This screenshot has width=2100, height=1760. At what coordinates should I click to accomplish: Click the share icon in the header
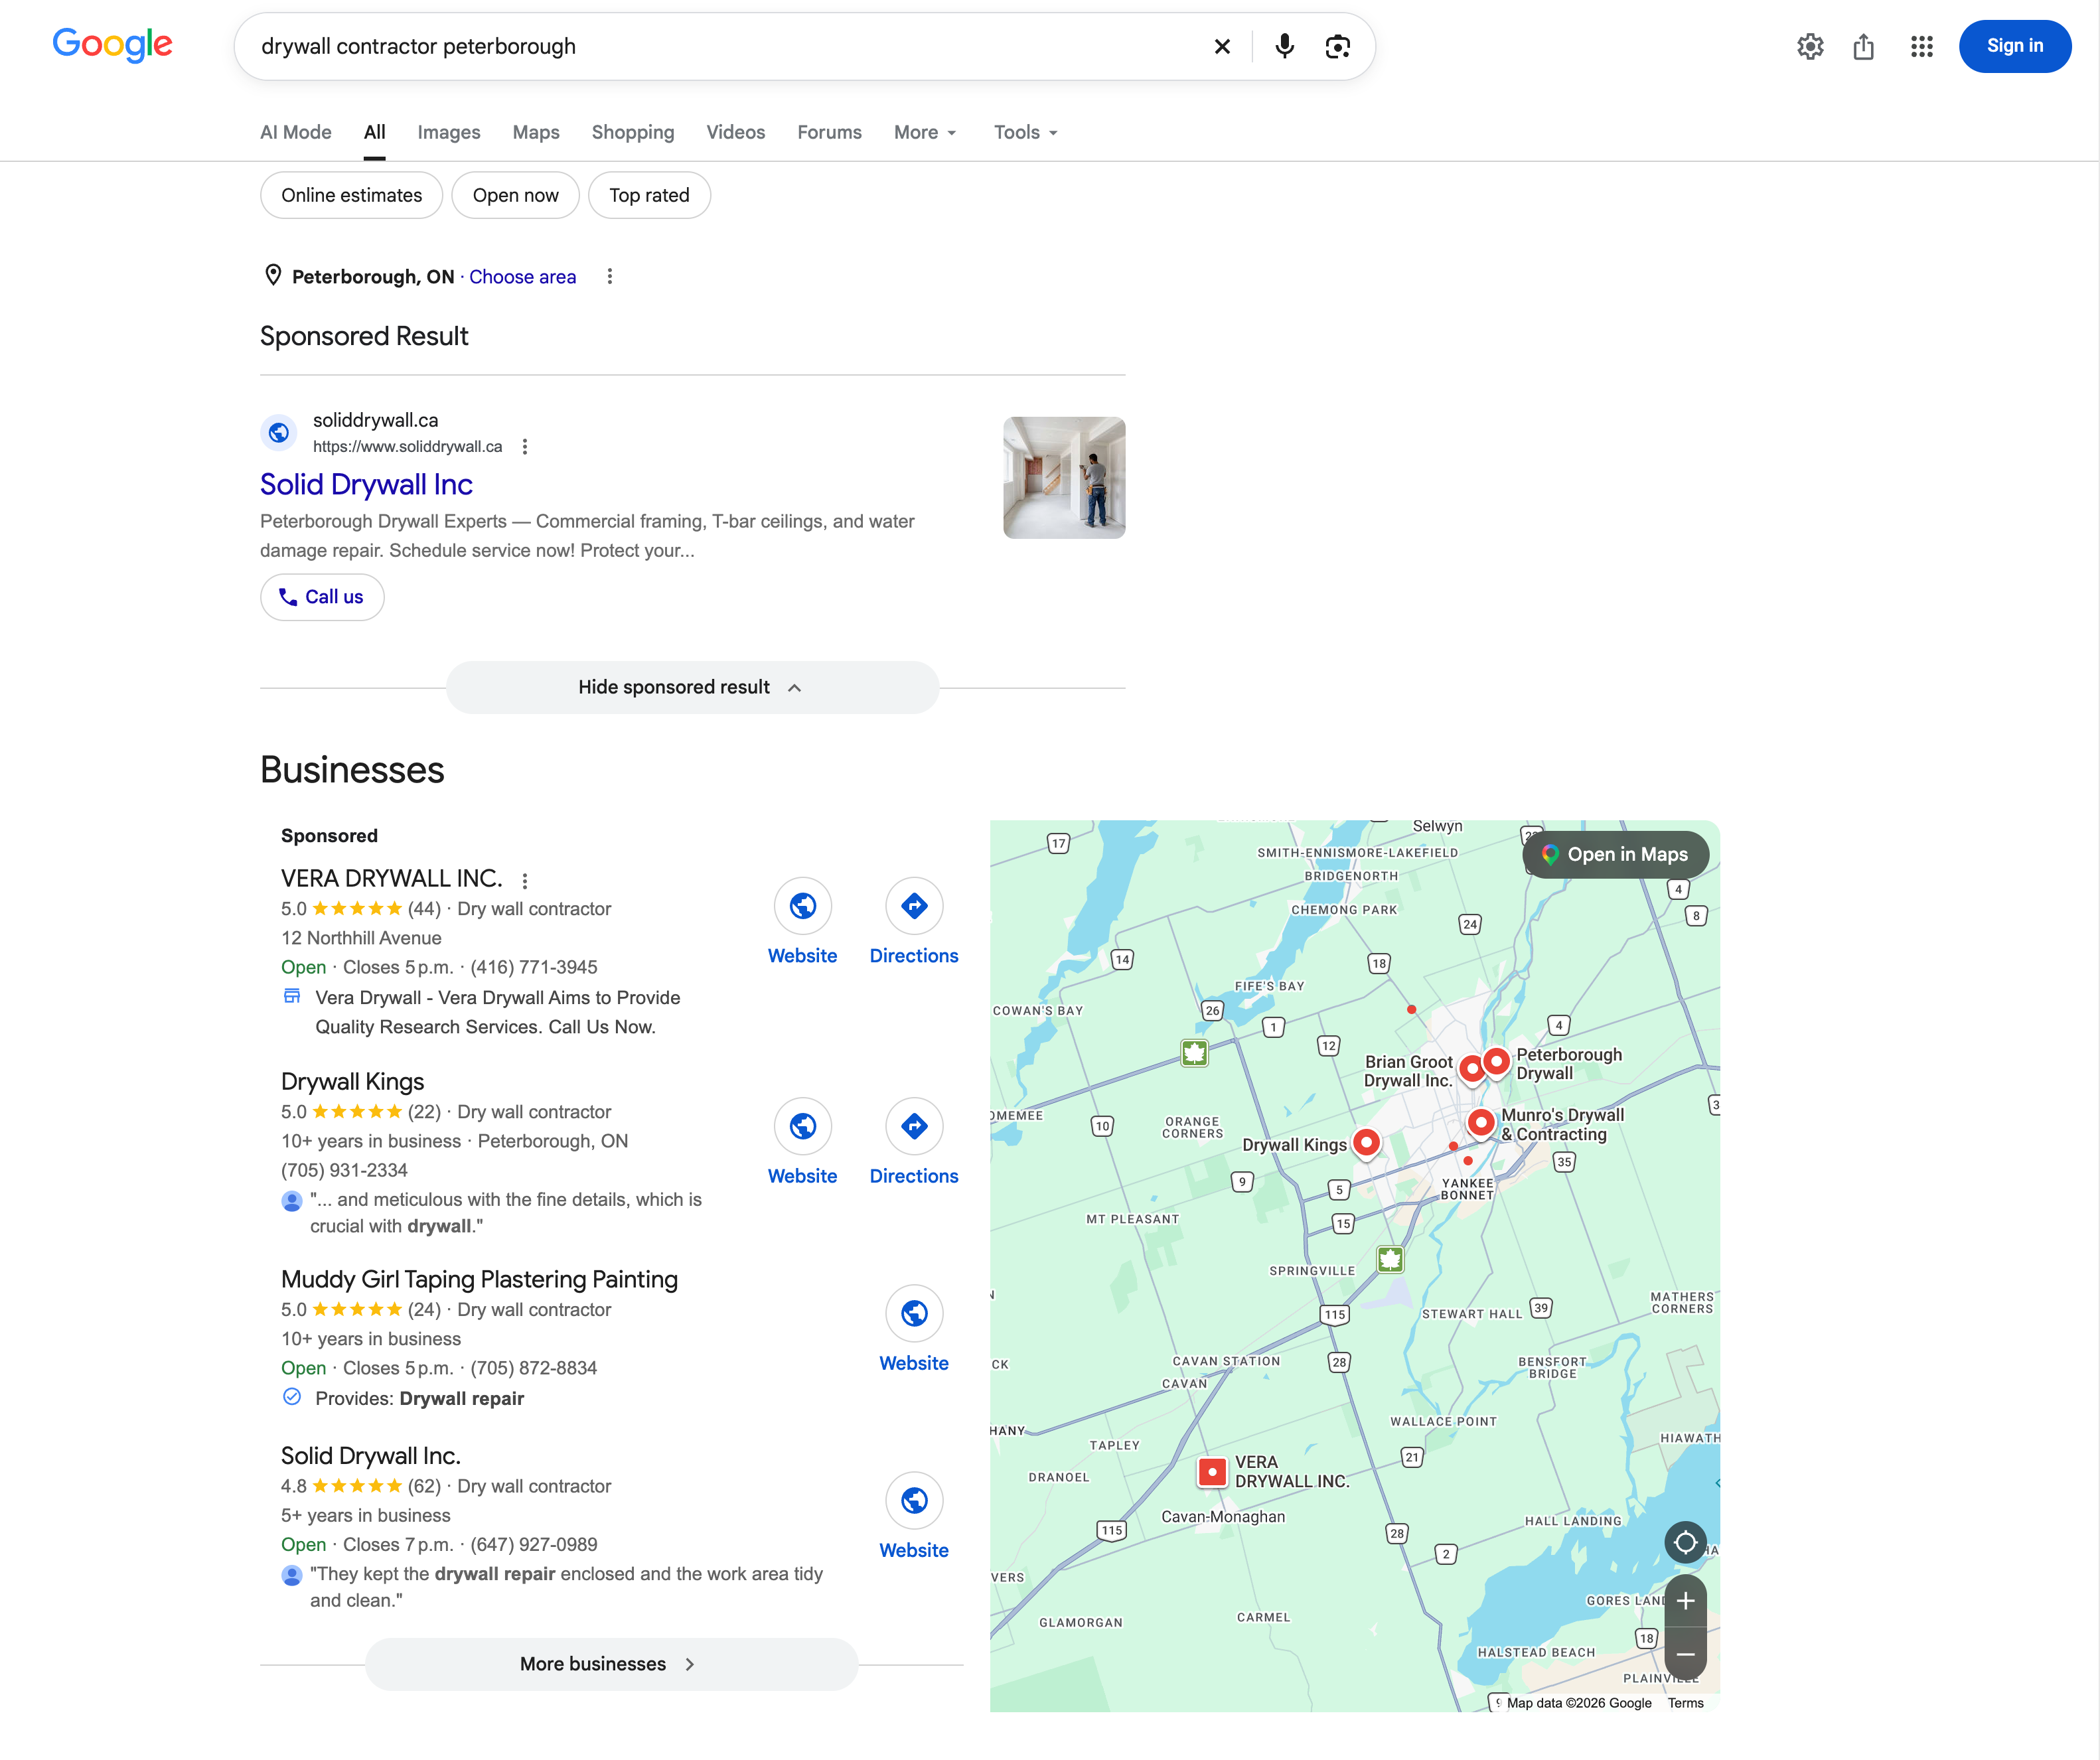pyautogui.click(x=1863, y=46)
